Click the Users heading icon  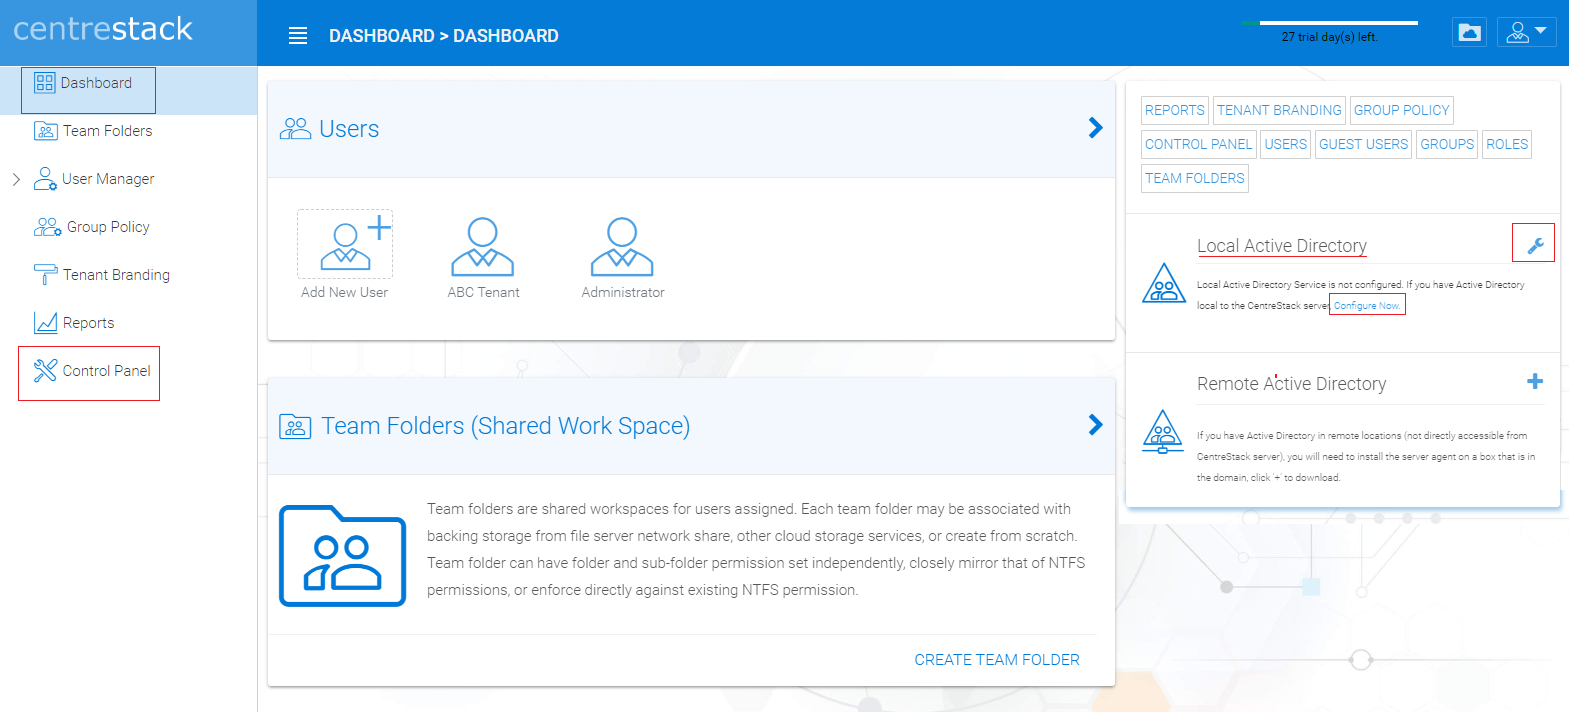click(x=295, y=129)
